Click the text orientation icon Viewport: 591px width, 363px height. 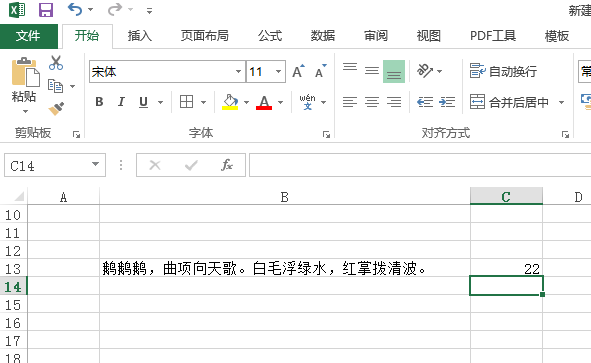tap(425, 70)
